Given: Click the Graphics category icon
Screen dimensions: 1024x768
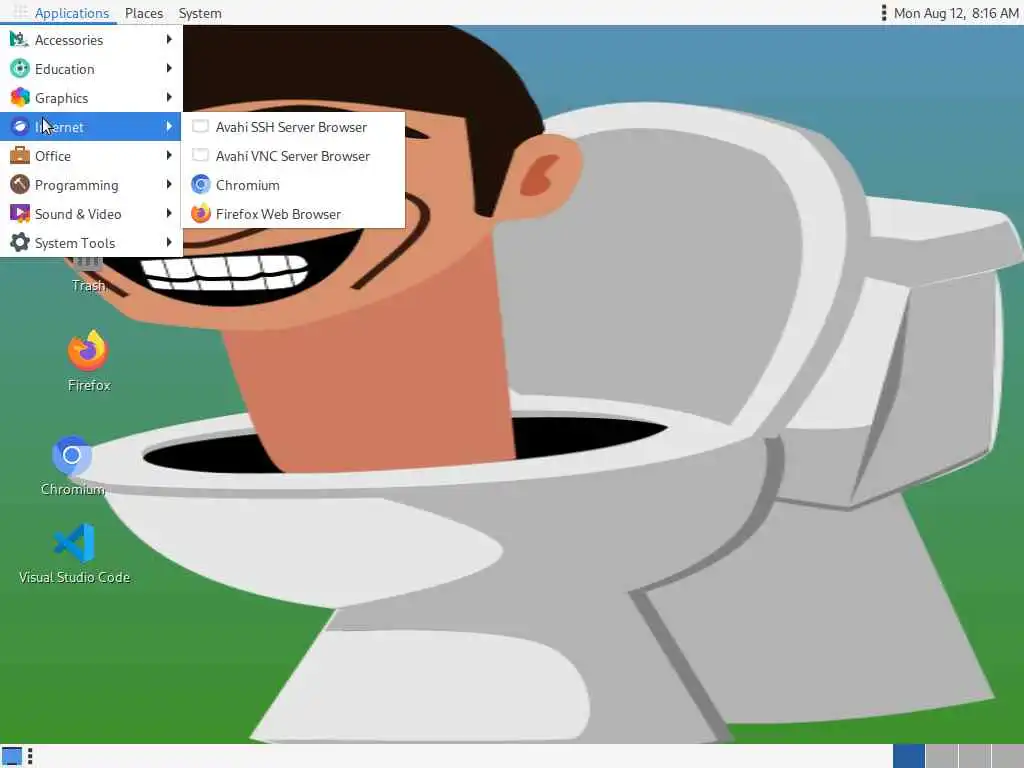Looking at the screenshot, I should (x=20, y=98).
